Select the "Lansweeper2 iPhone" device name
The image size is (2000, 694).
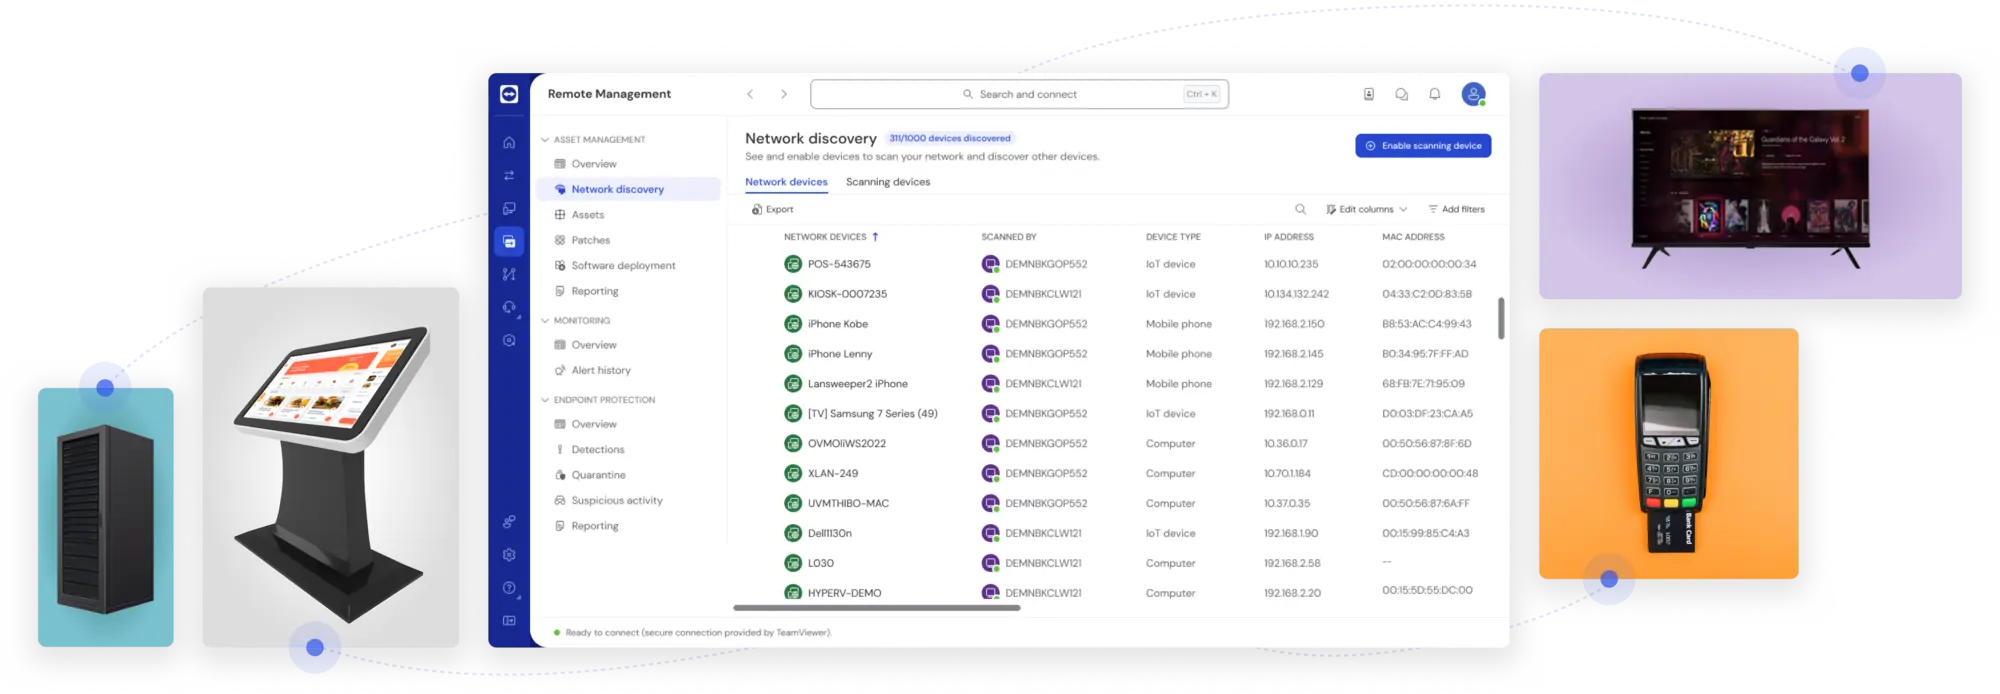(858, 384)
